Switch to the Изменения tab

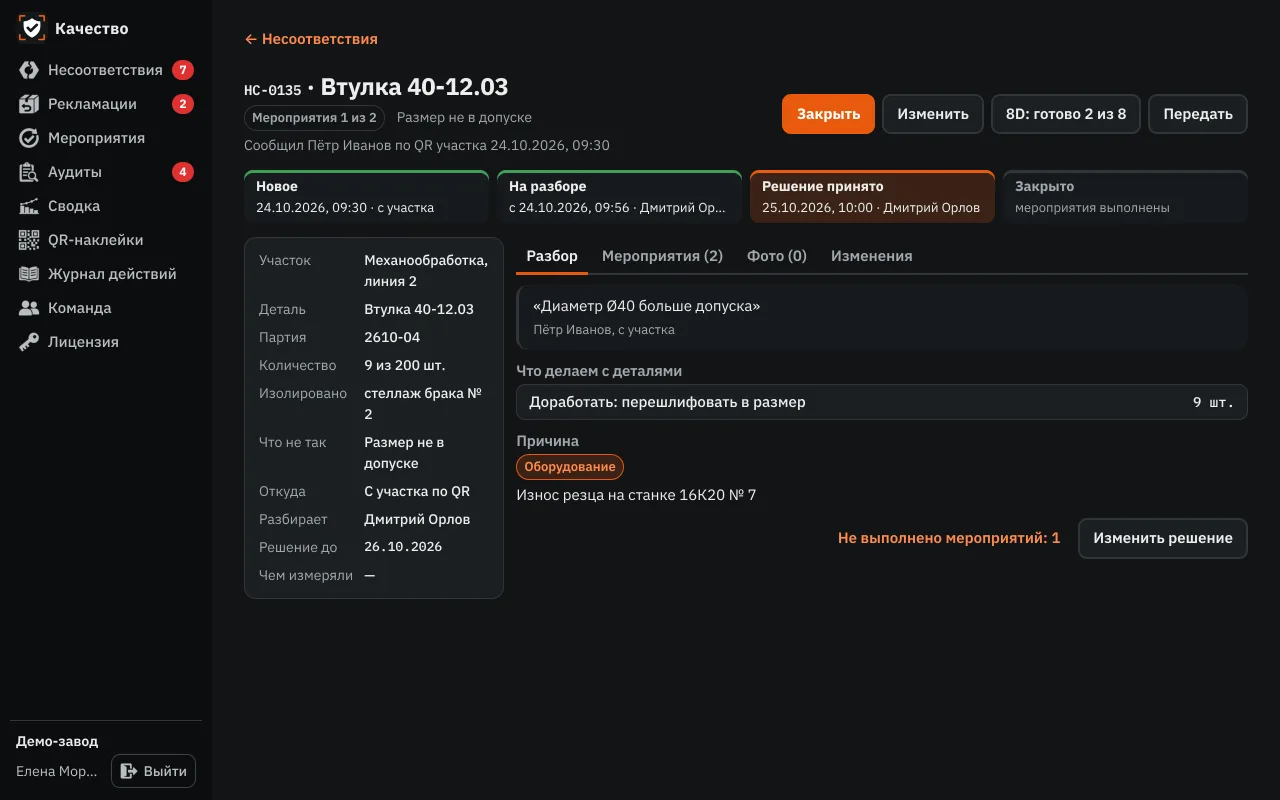(871, 256)
